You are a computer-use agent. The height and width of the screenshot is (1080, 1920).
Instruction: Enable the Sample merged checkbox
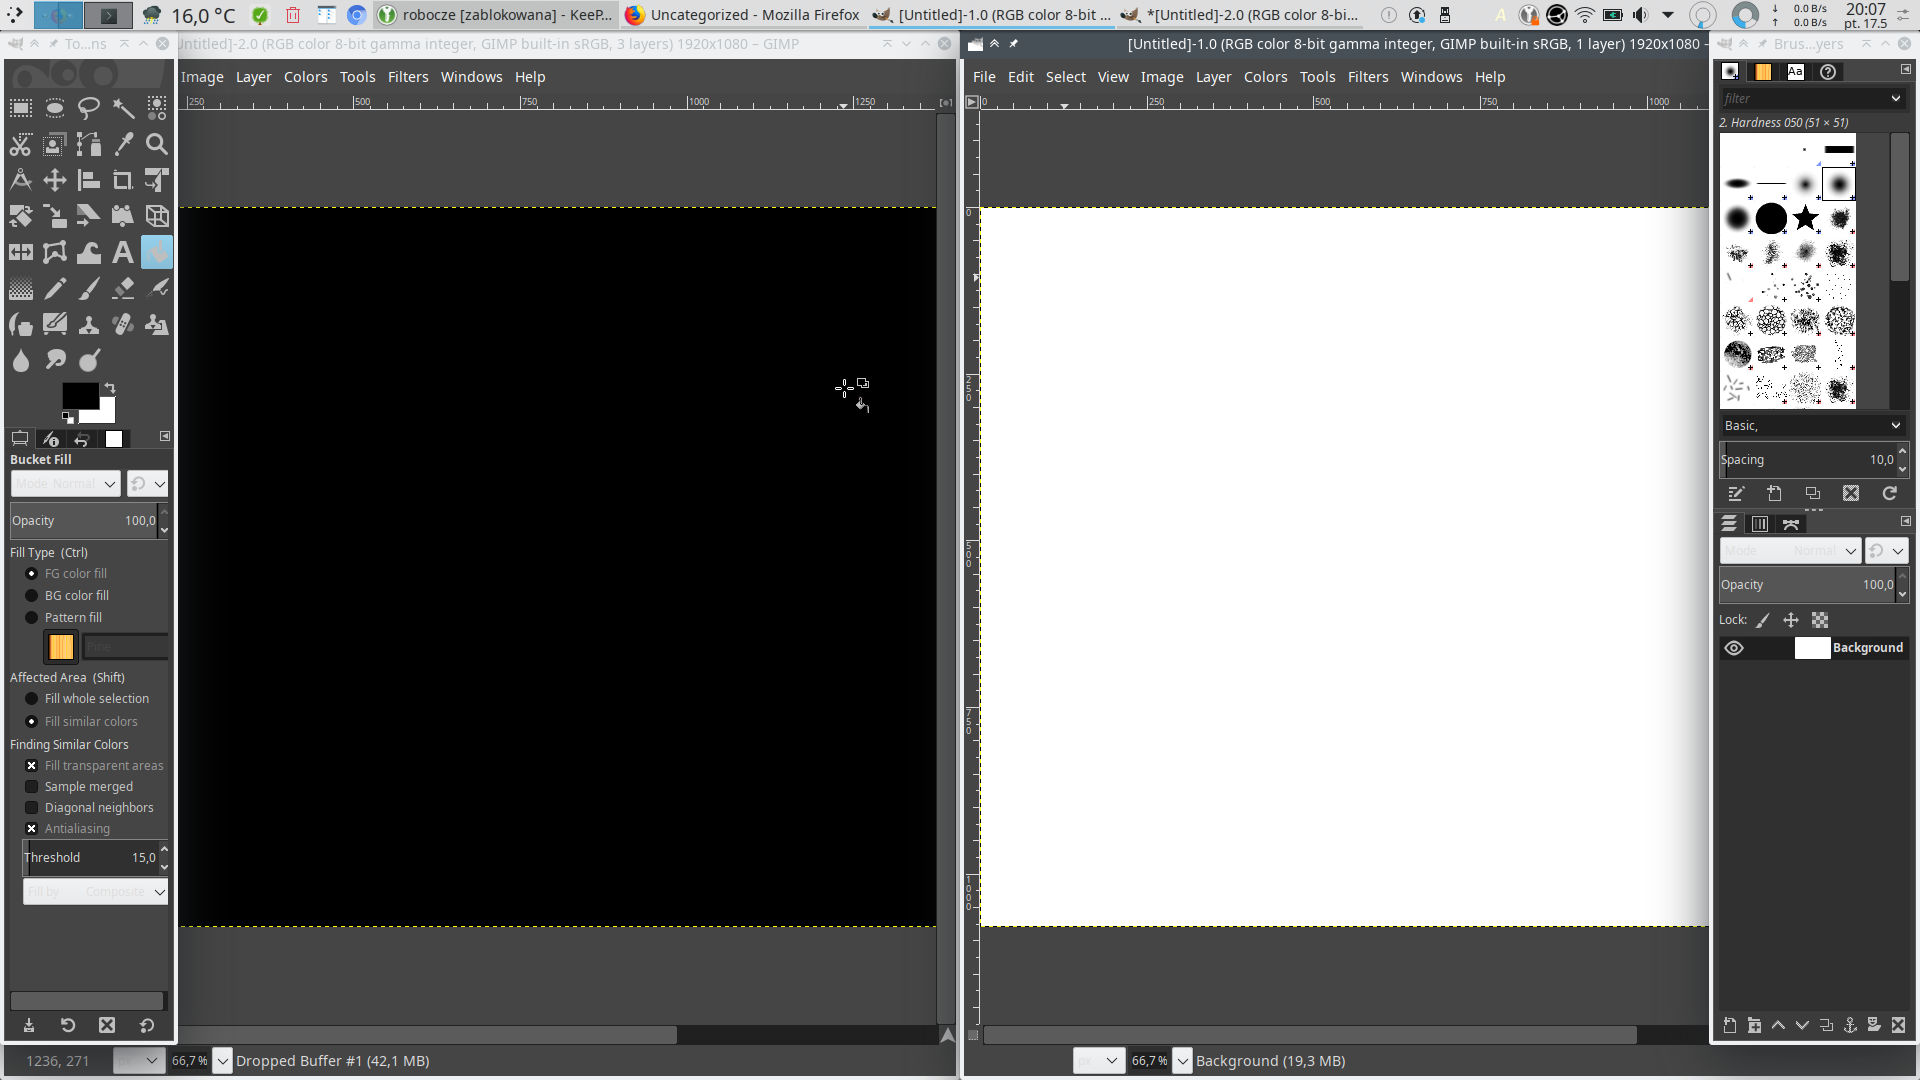32,787
